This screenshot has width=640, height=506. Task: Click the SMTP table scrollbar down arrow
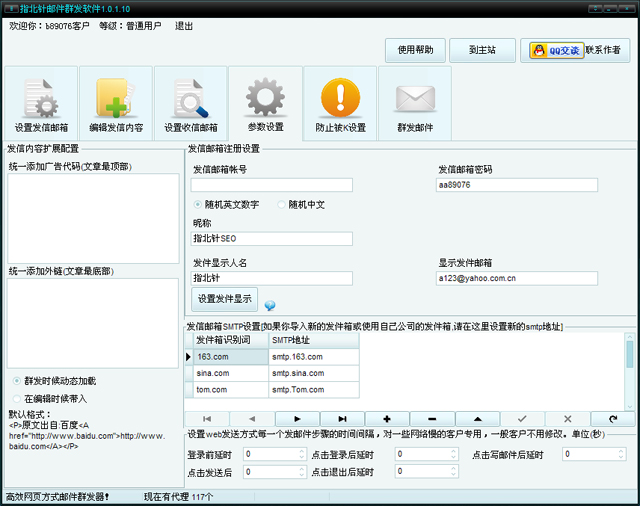tap(630, 406)
